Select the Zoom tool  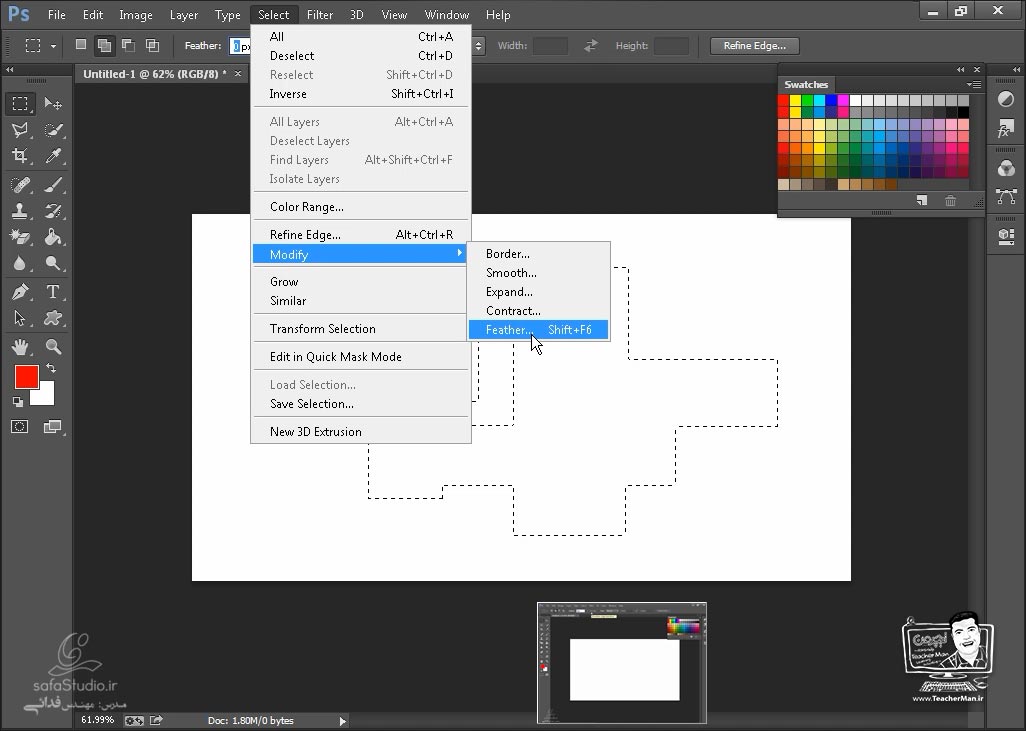53,346
